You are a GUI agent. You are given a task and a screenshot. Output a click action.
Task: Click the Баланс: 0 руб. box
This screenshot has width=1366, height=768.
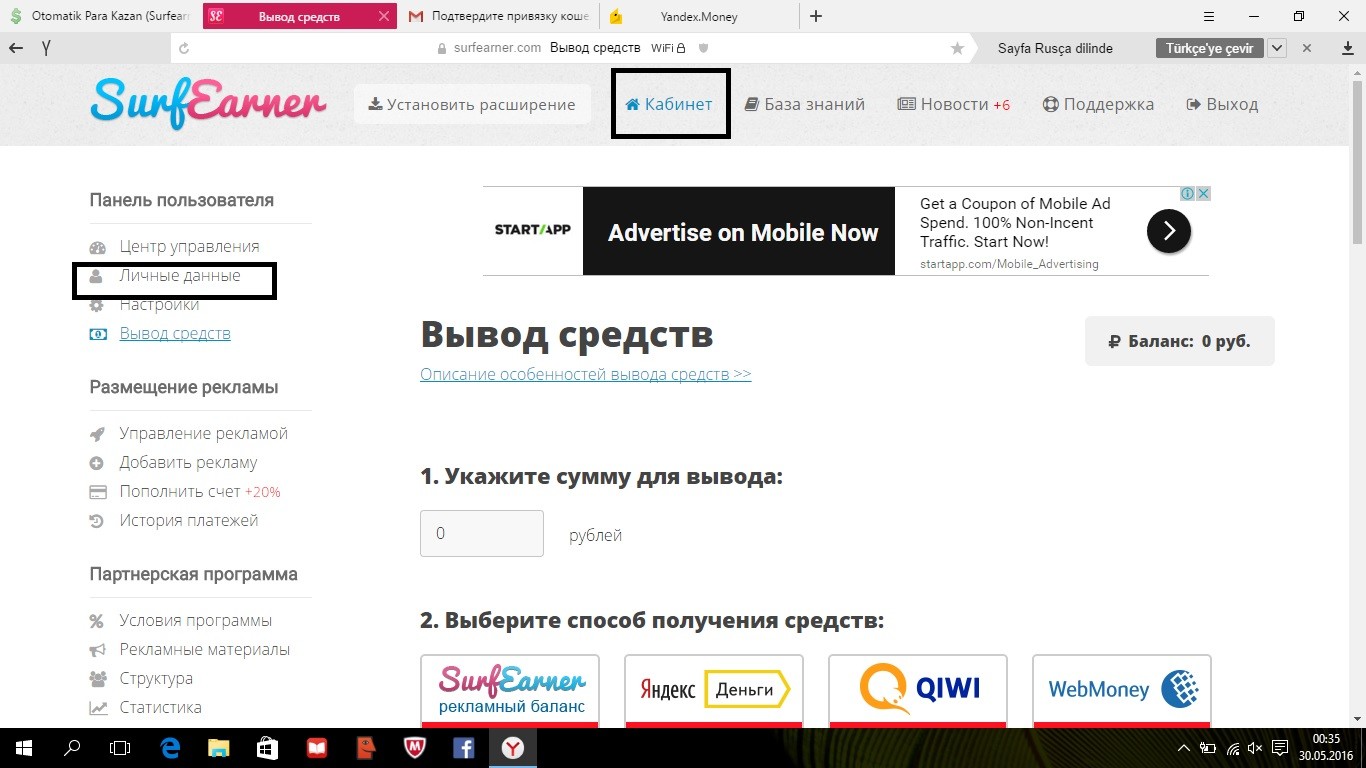tap(1180, 341)
